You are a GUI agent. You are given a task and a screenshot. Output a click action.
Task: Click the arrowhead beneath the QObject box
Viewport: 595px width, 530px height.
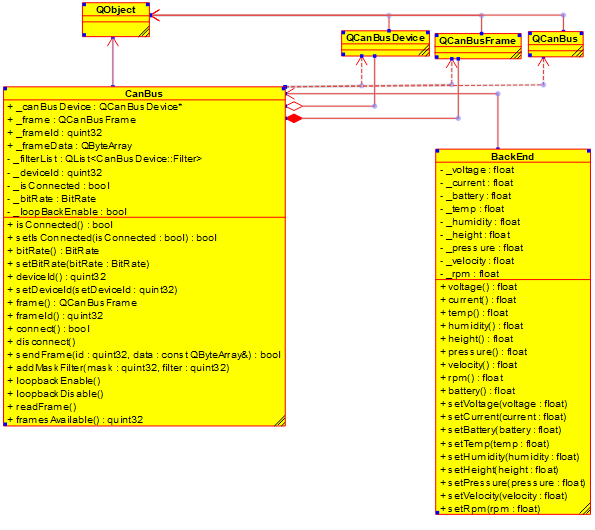[x=113, y=41]
